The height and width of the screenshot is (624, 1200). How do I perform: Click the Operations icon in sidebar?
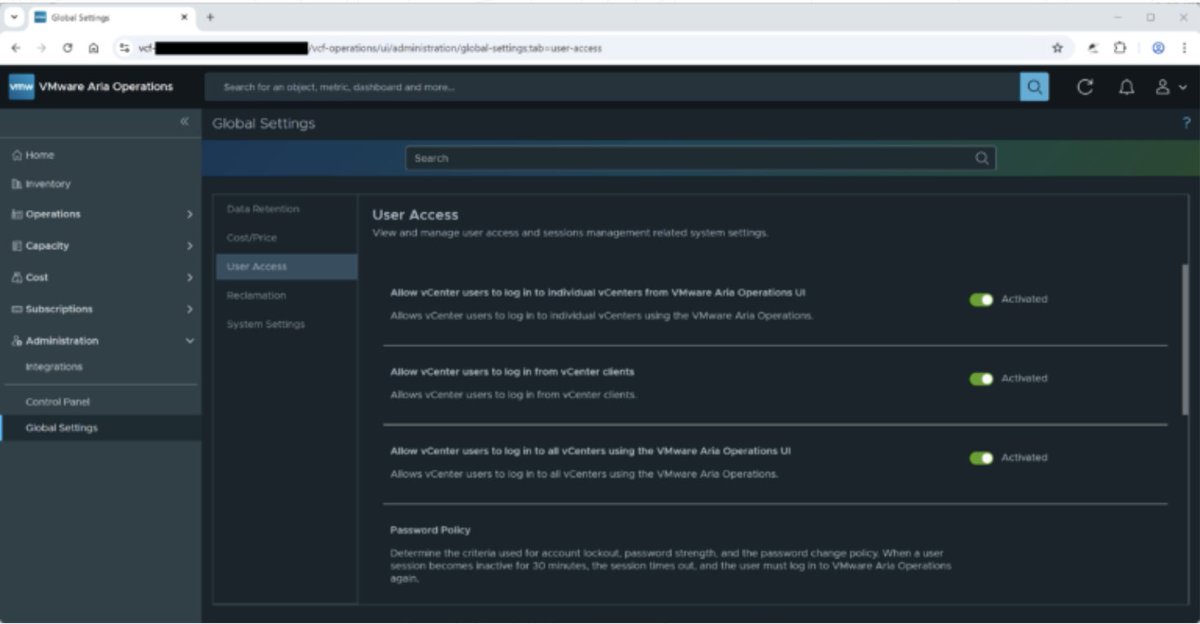[16, 214]
